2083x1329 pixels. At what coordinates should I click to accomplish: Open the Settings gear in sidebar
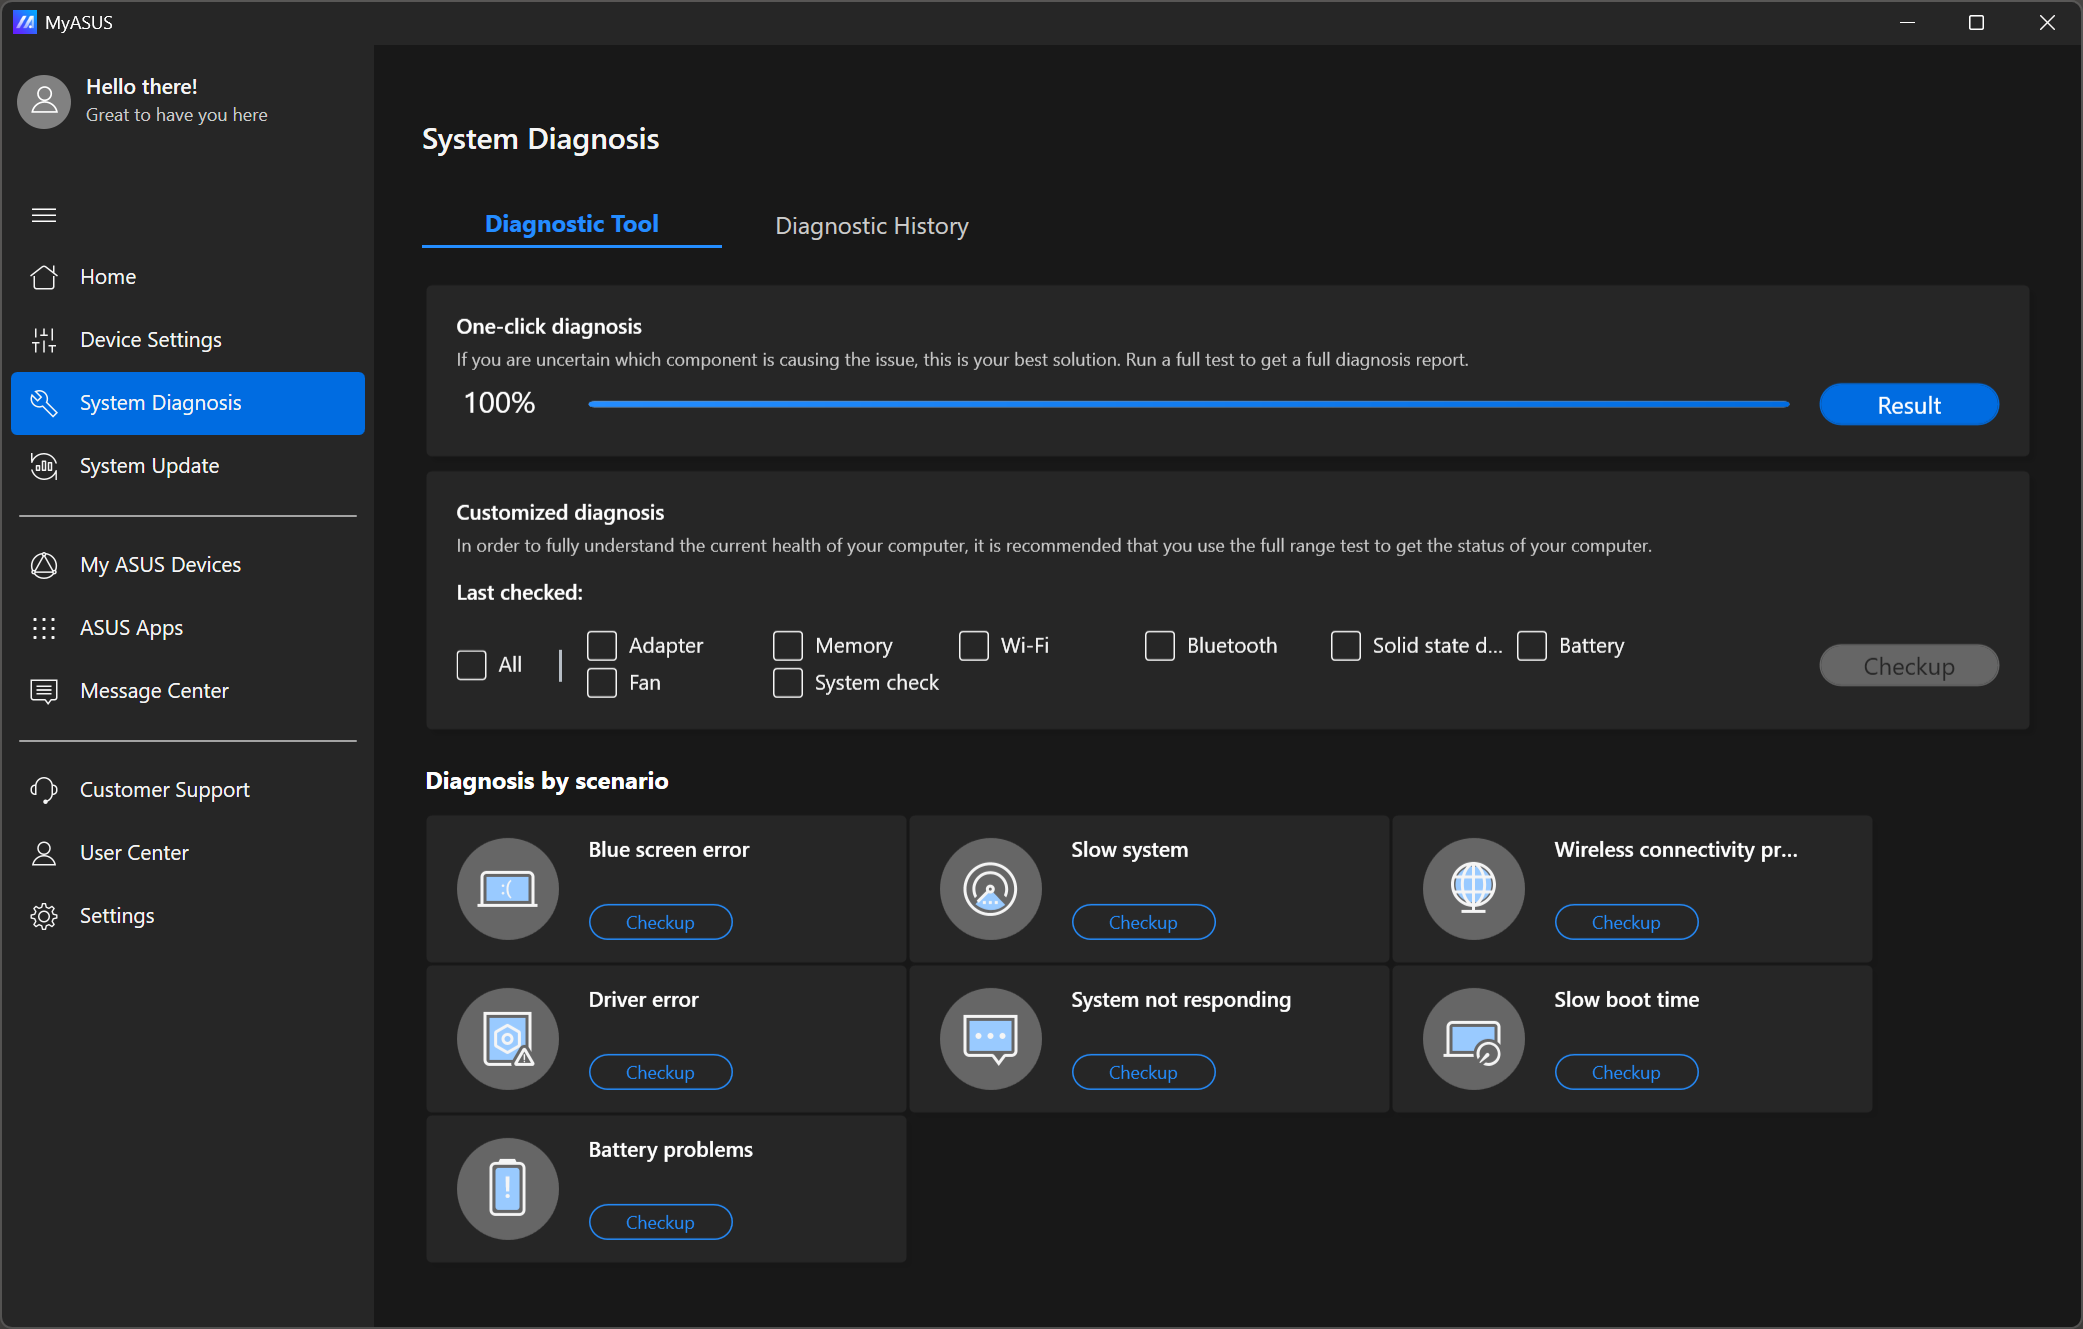[116, 916]
